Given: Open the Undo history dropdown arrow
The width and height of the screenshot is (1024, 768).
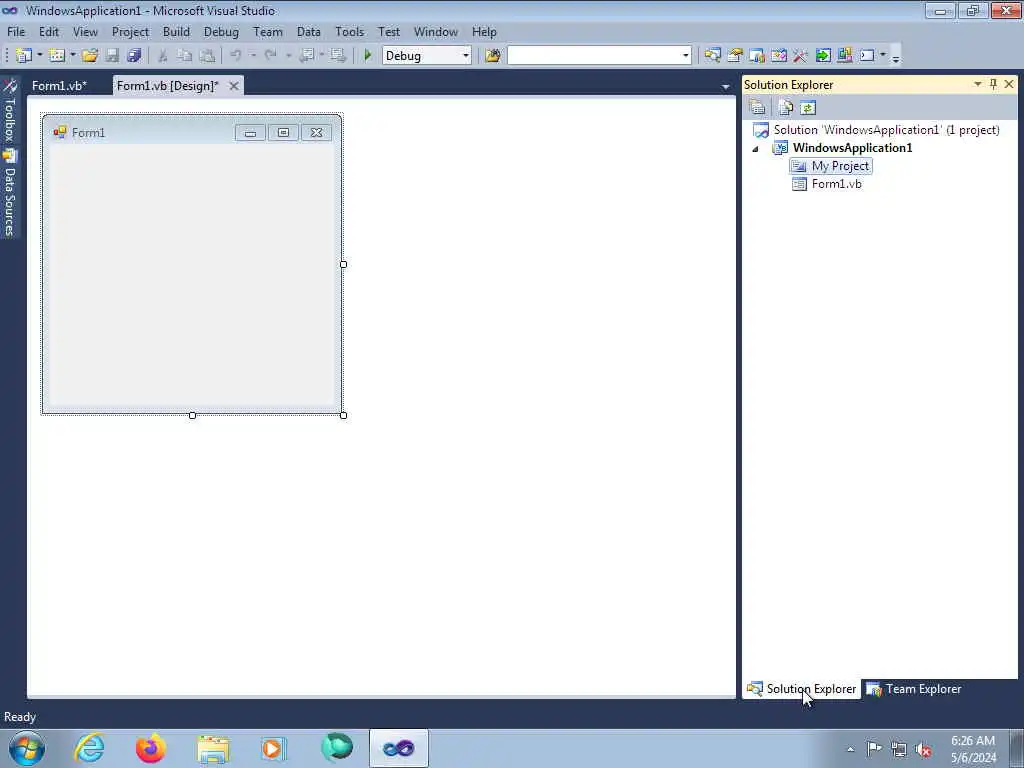Looking at the screenshot, I should (253, 56).
